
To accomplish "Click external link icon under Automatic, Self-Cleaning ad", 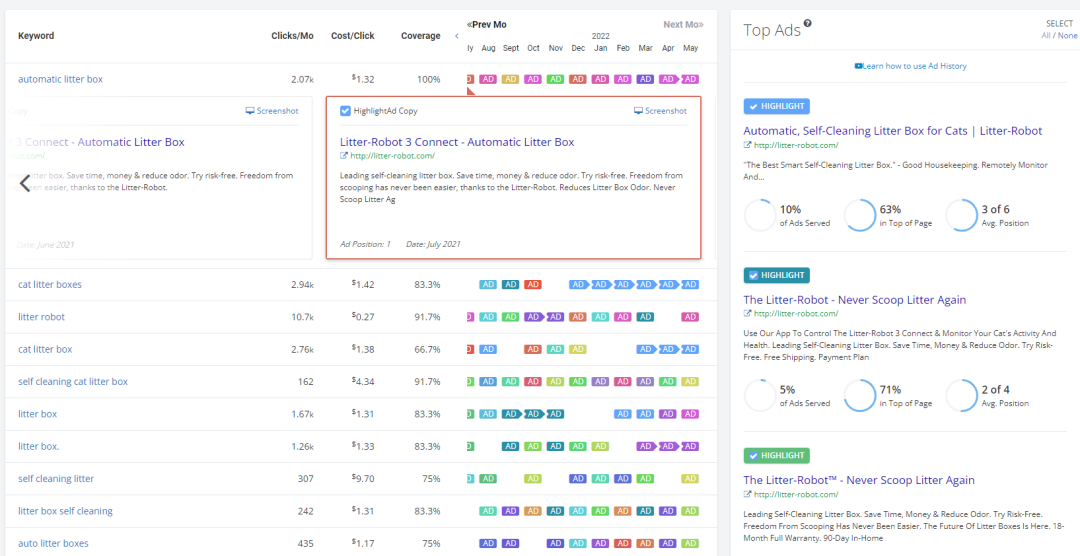I will click(x=748, y=146).
